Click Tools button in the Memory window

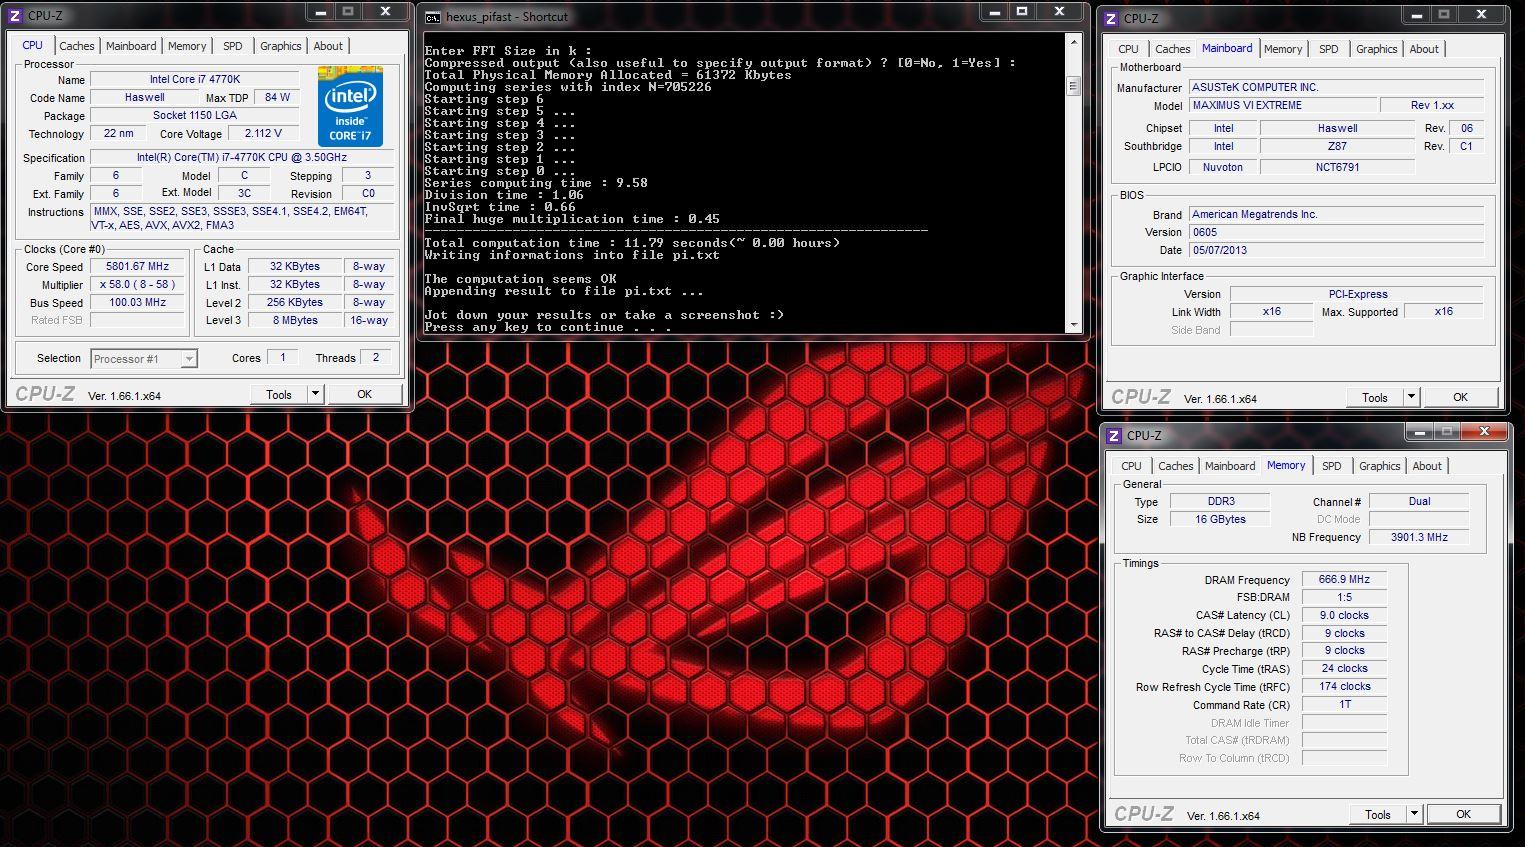pos(1378,814)
